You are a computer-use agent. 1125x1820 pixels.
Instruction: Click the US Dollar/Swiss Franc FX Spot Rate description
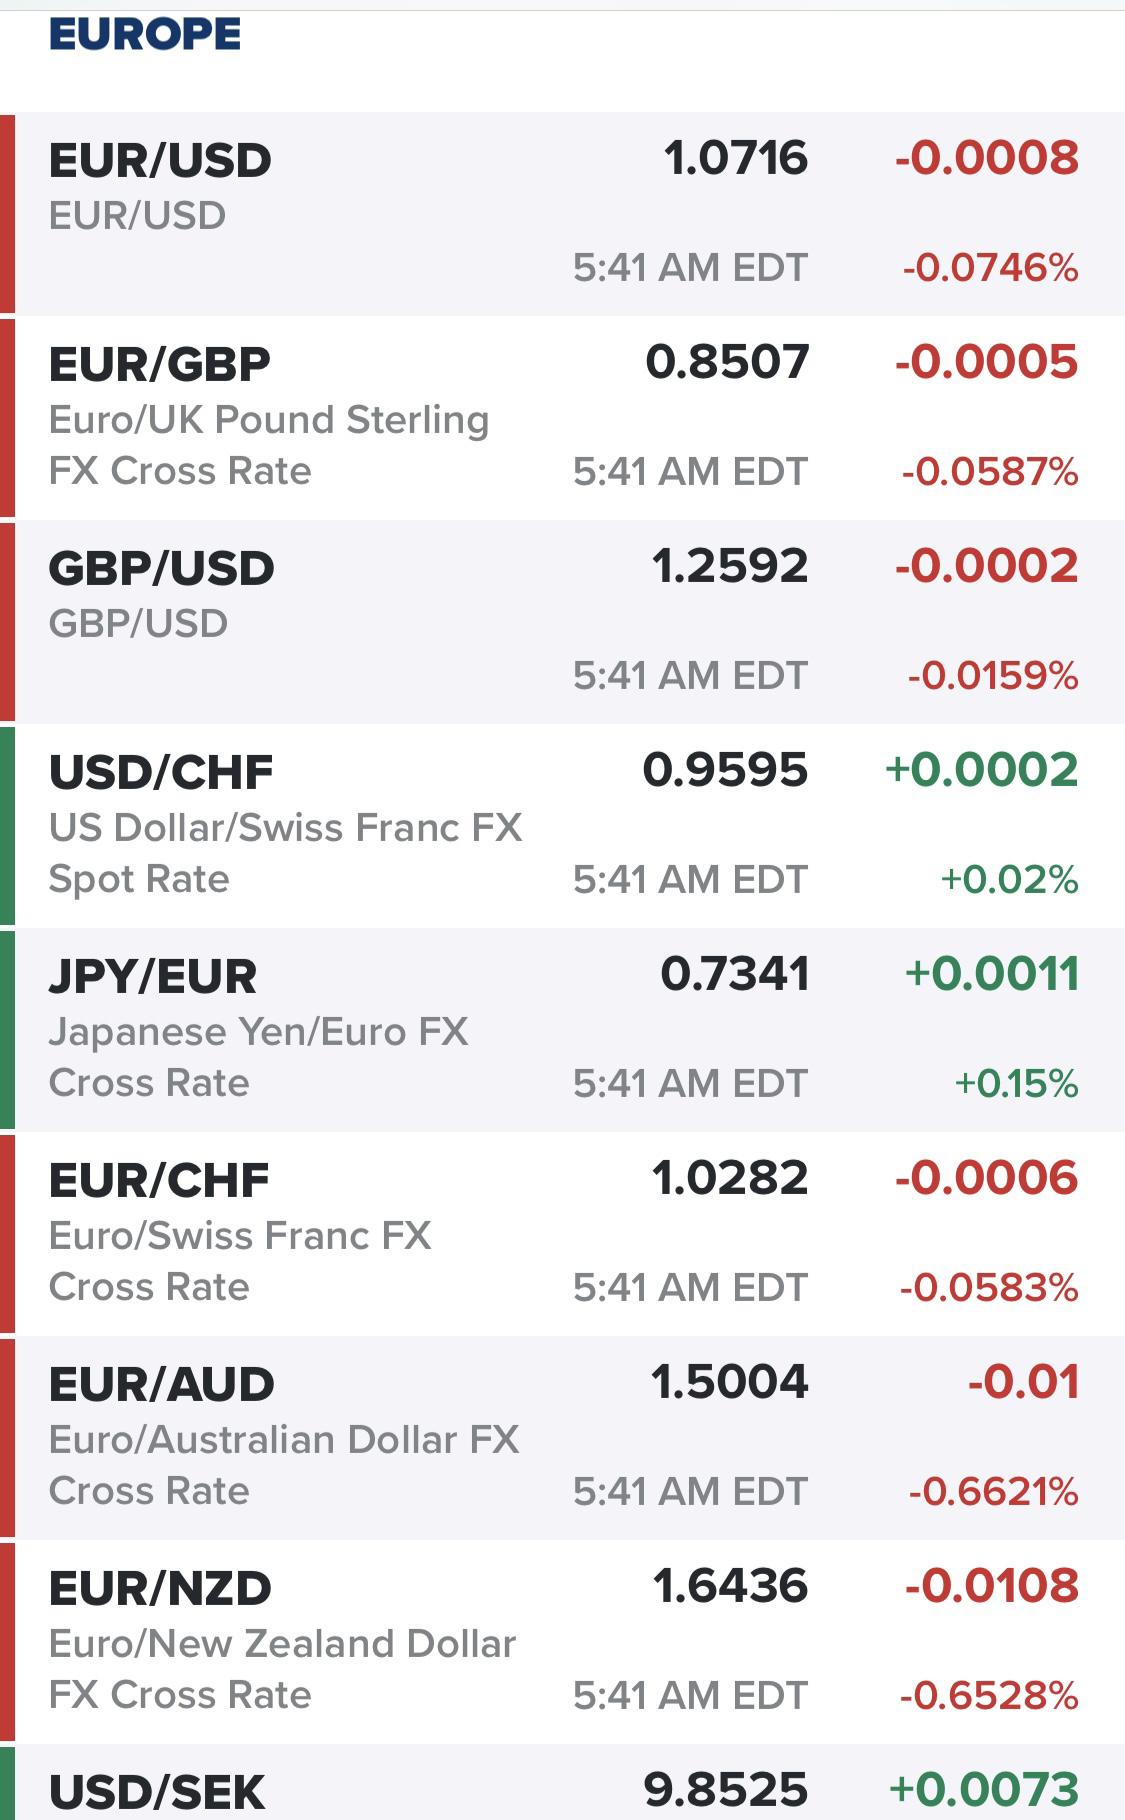click(286, 853)
